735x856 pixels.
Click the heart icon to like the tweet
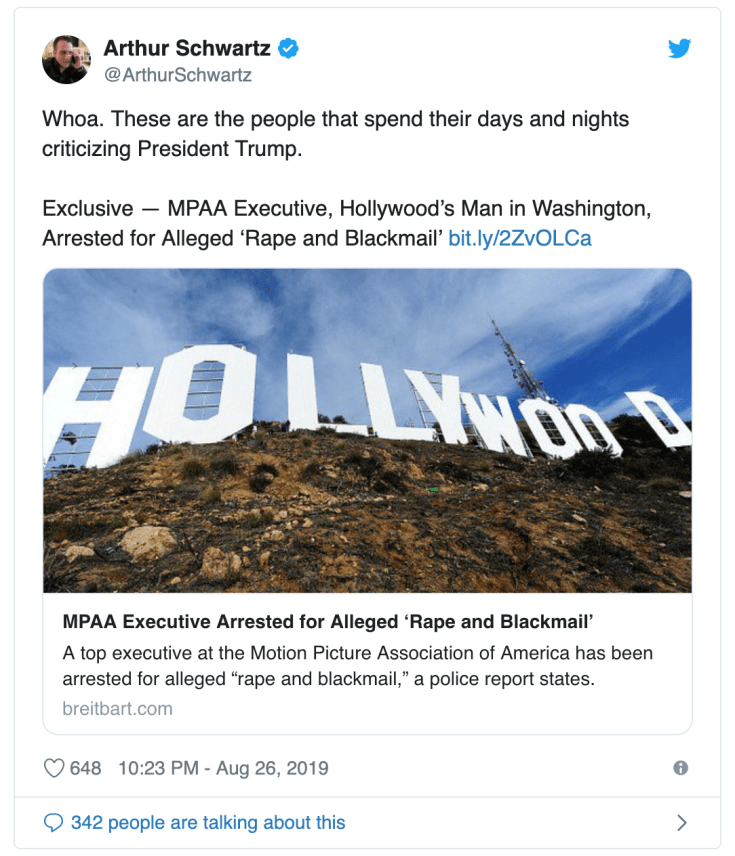point(54,767)
